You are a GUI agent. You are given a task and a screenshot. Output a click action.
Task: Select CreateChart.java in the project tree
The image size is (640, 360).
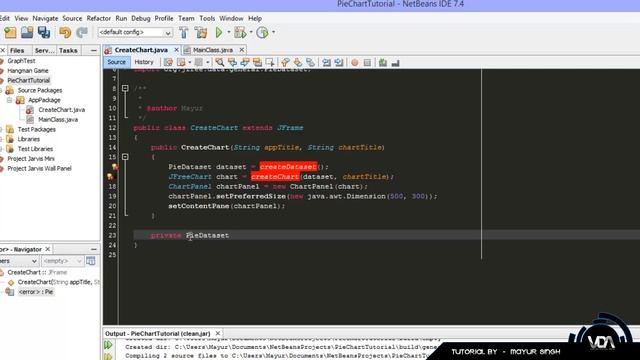(62, 110)
